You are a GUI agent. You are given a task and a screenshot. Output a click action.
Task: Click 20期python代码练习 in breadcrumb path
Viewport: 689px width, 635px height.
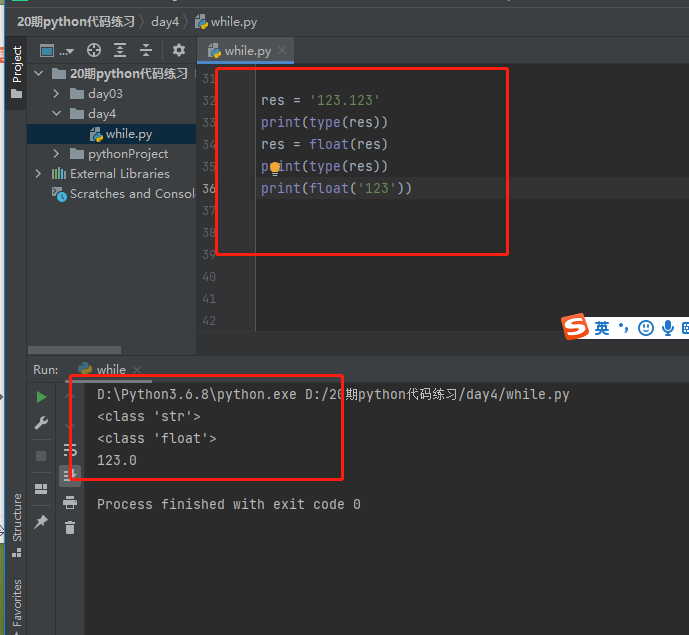[76, 22]
